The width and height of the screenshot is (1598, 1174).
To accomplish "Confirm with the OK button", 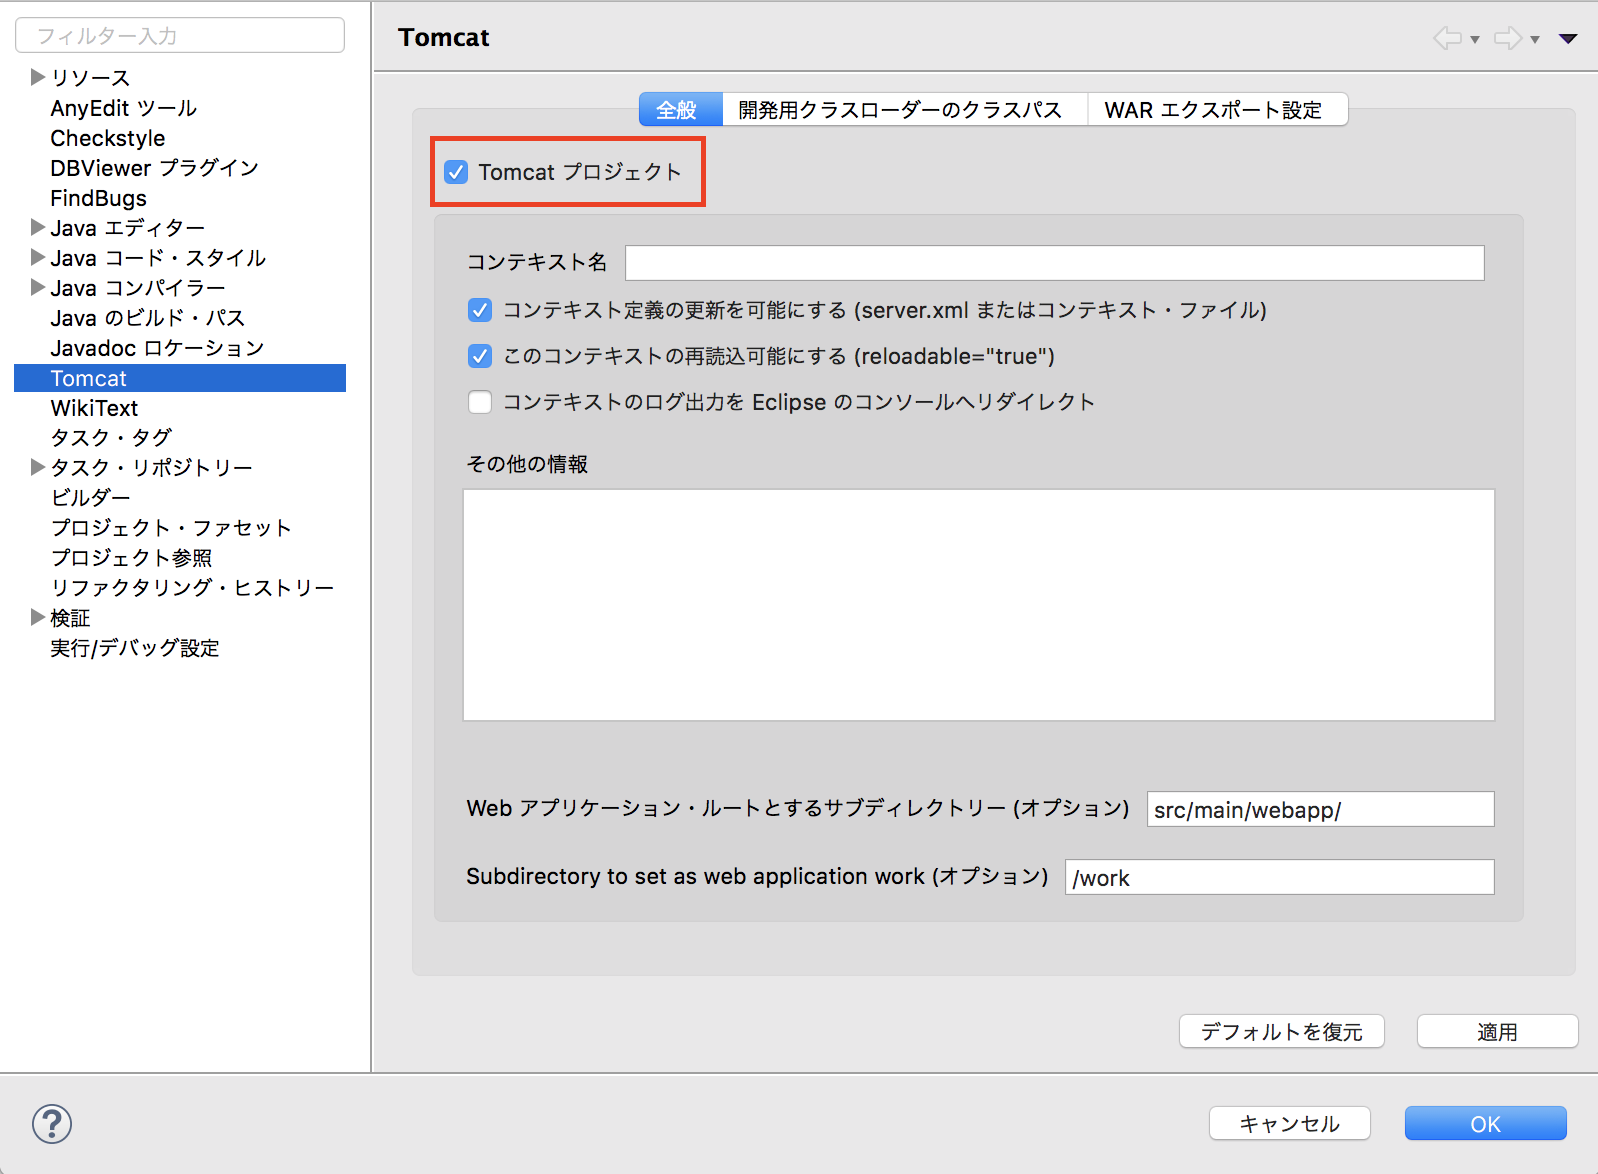I will [x=1485, y=1123].
